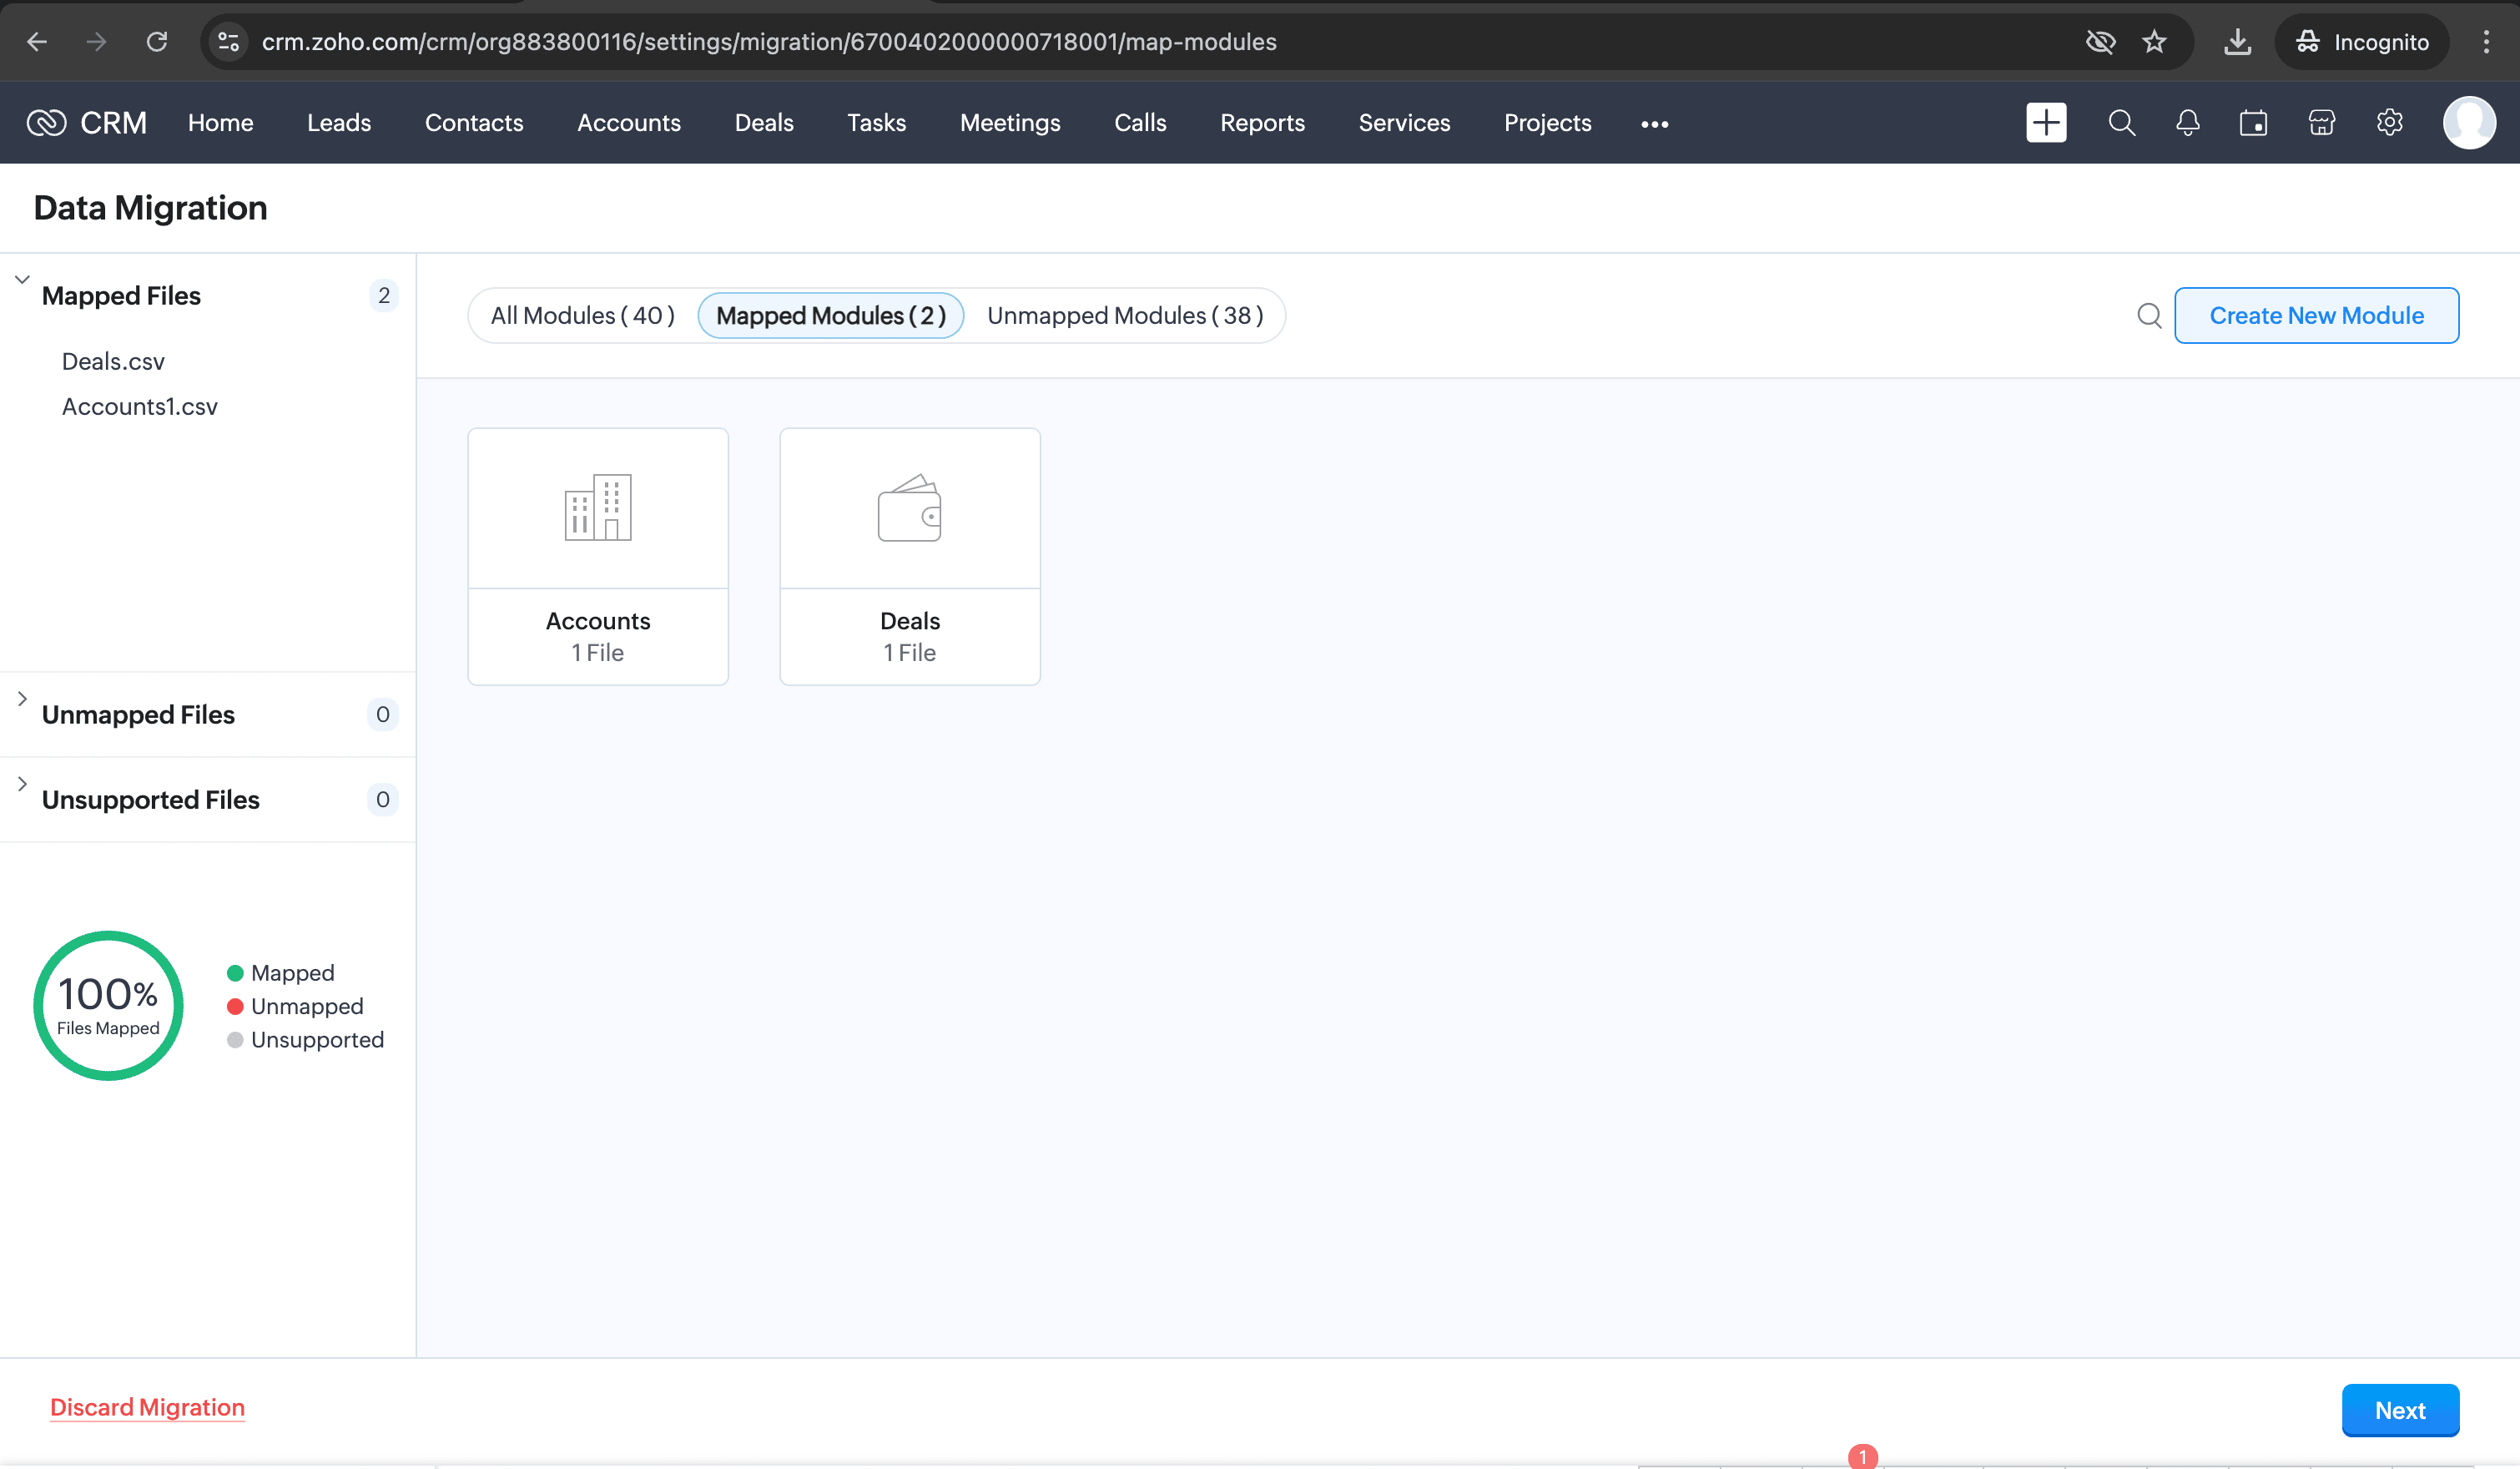This screenshot has height=1469, width=2520.
Task: Open the setup gear icon
Action: click(2389, 123)
